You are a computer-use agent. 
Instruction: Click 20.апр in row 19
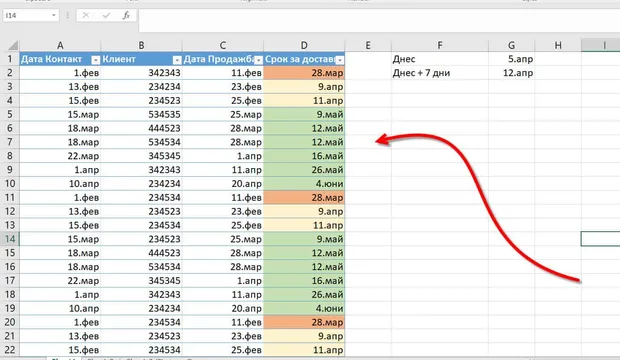[x=223, y=308]
